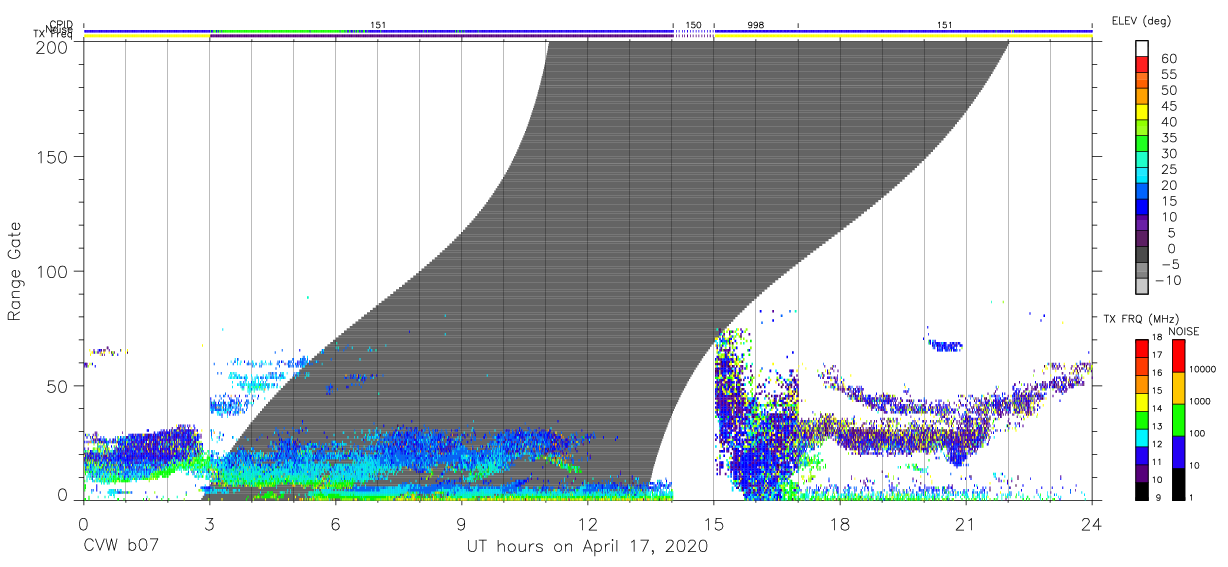Viewport: 1228px width, 567px height.
Task: Pick the yellow 40–45 degree ELEV swatch
Action: pyautogui.click(x=1143, y=114)
